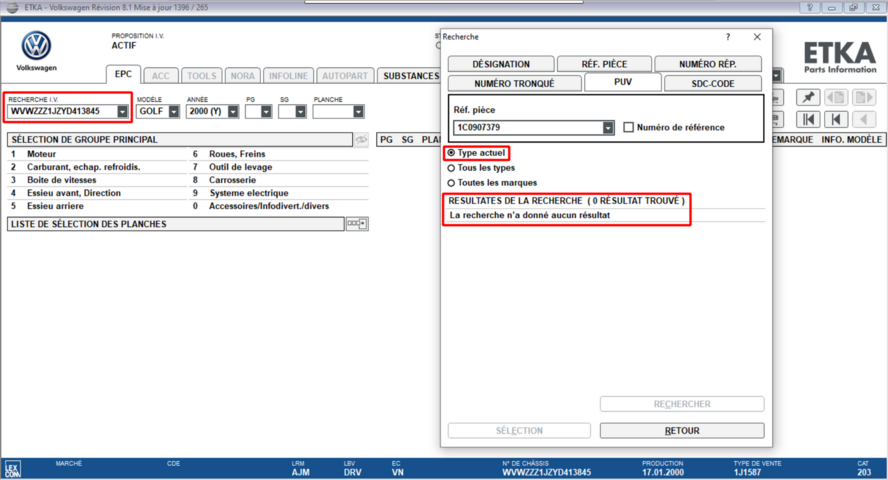Select the Toutes les marques option
The image size is (888, 480).
pyautogui.click(x=451, y=183)
